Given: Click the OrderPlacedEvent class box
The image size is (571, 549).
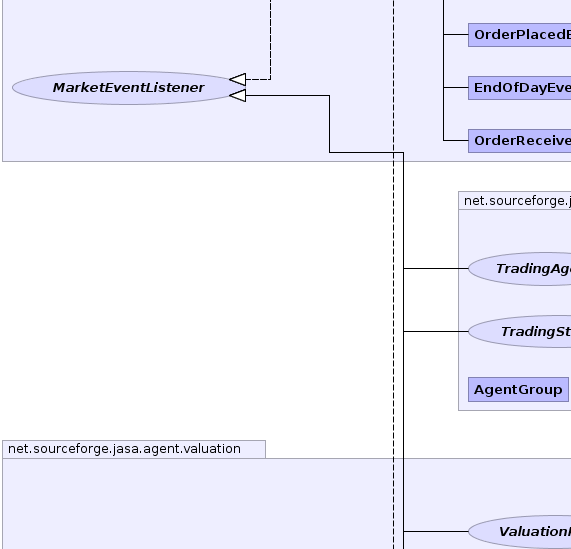Looking at the screenshot, I should [519, 35].
